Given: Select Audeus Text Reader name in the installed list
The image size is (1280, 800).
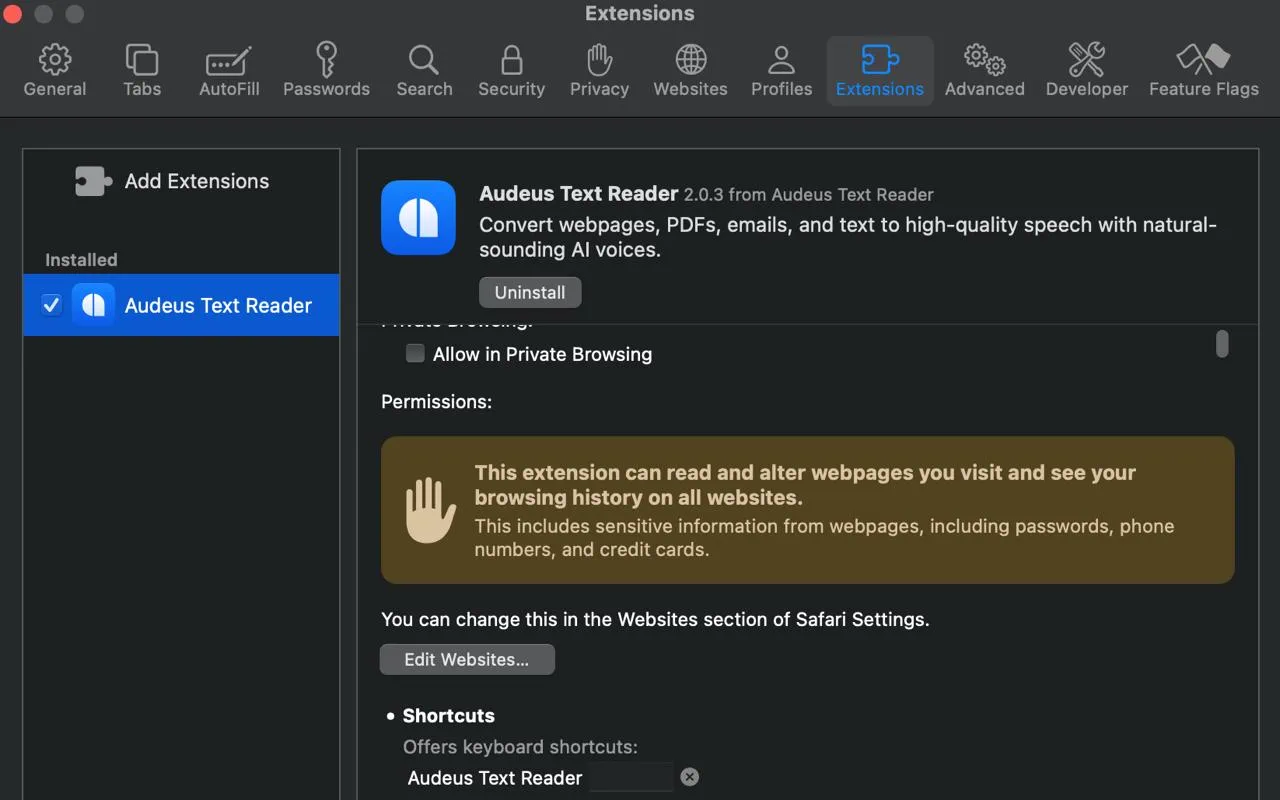Looking at the screenshot, I should (x=218, y=305).
